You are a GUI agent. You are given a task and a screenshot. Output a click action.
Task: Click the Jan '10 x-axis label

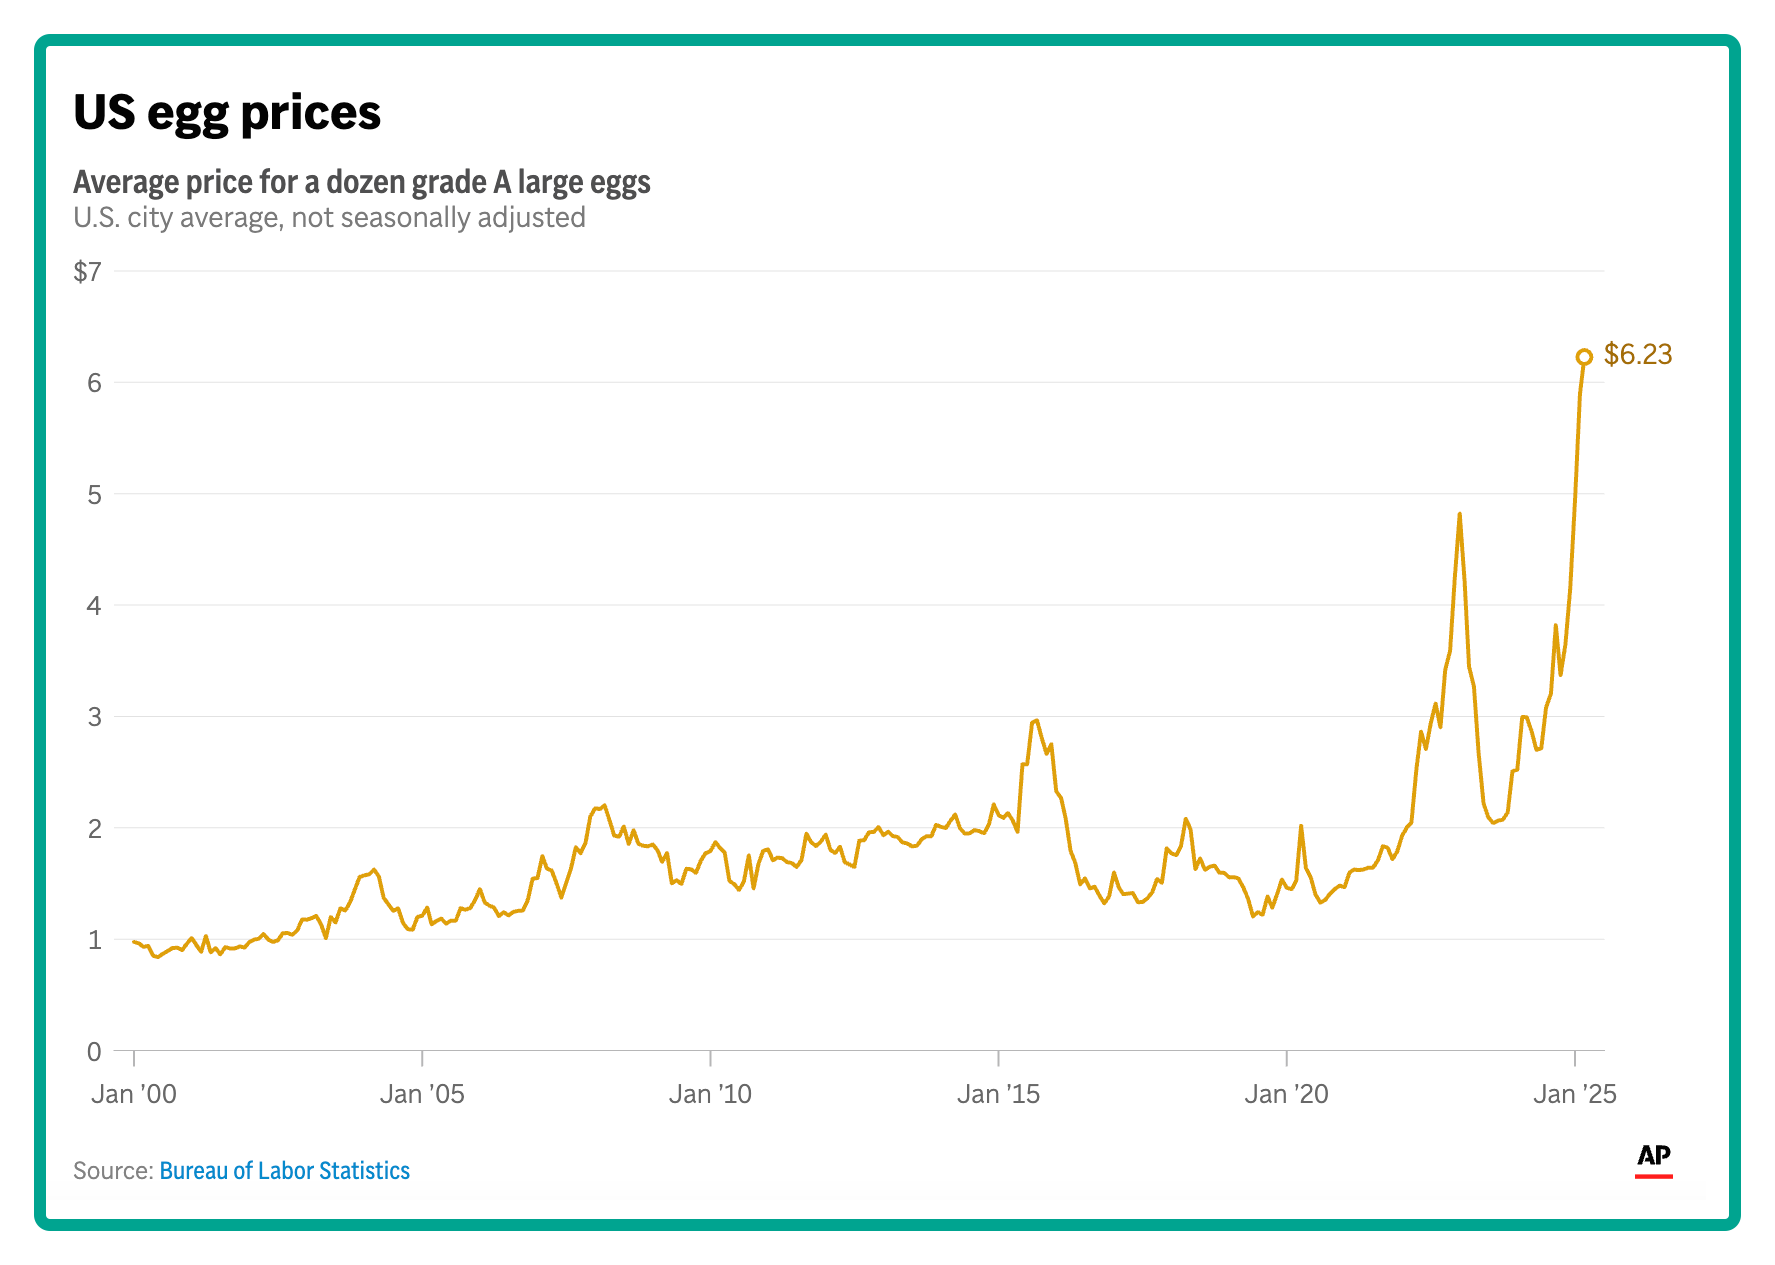point(710,1094)
